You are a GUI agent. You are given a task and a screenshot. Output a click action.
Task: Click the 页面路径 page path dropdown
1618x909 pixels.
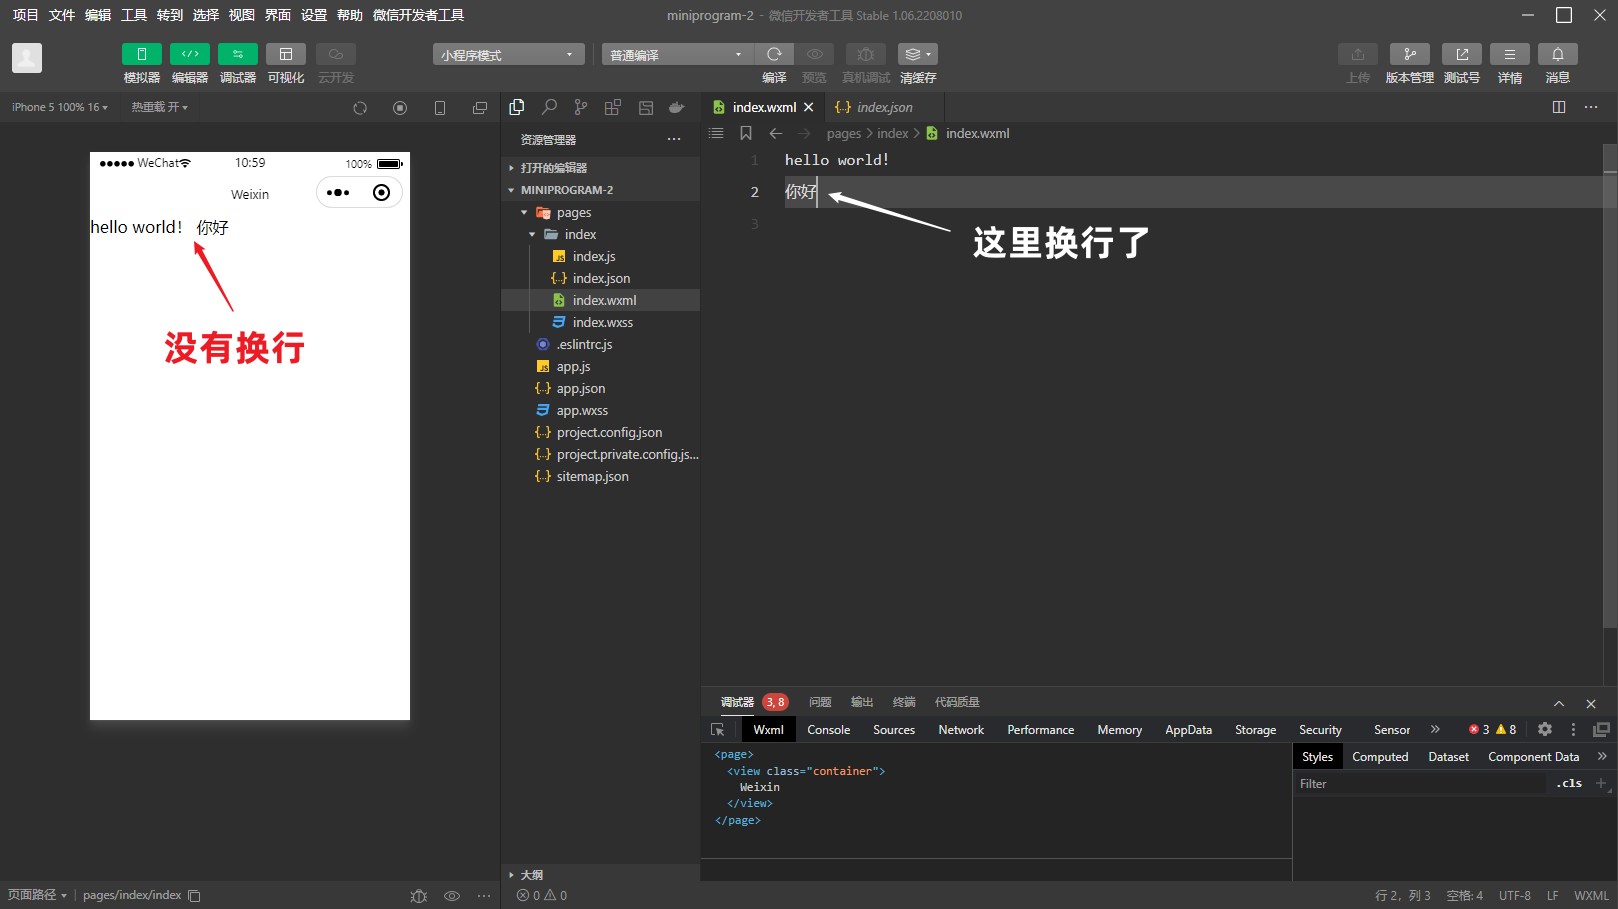(x=37, y=895)
